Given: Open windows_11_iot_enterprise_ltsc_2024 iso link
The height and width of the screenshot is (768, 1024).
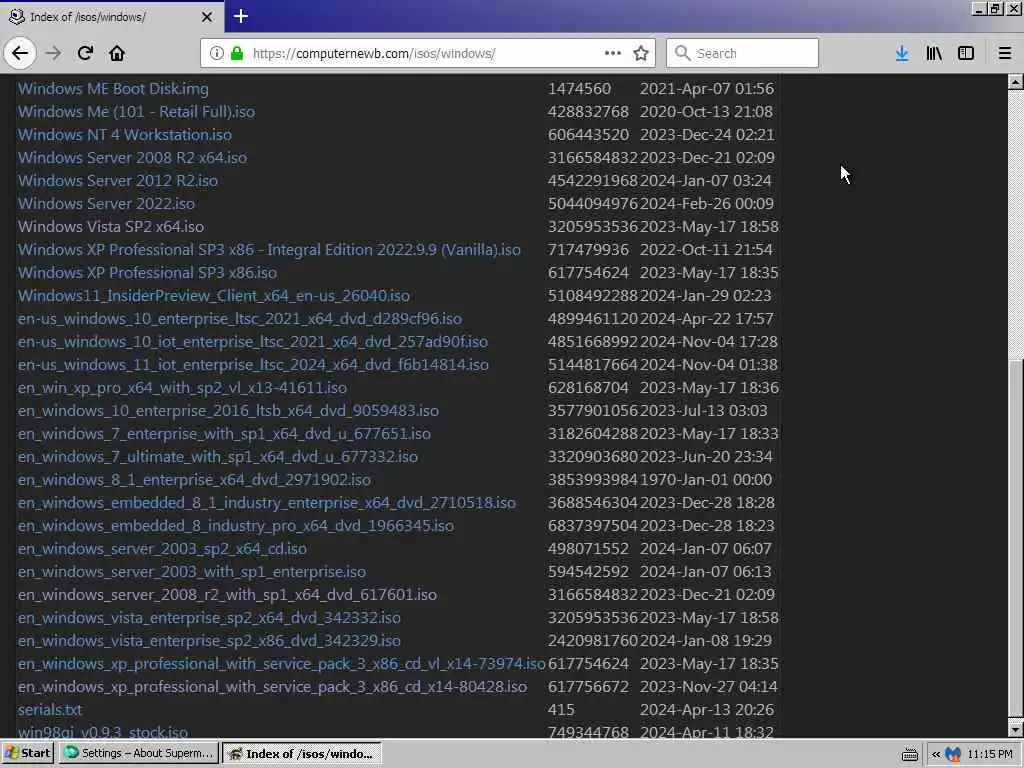Looking at the screenshot, I should coord(253,364).
